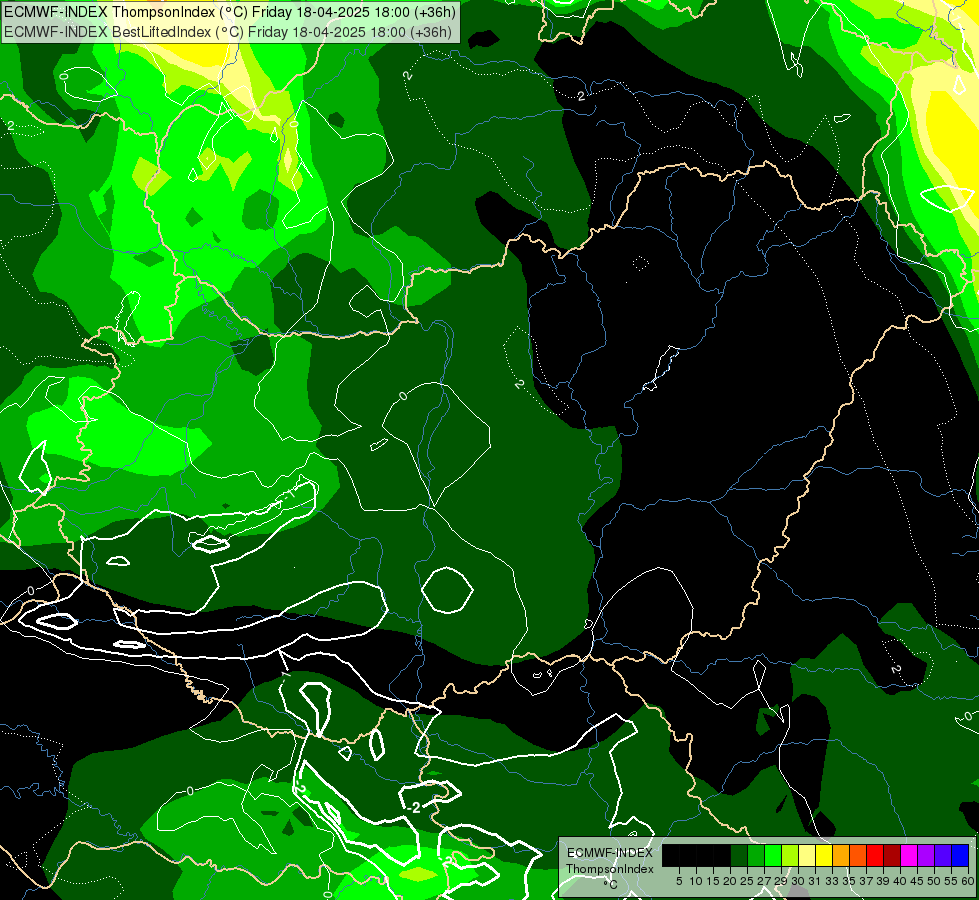Select the purple 45–50 legend swatch

point(926,855)
